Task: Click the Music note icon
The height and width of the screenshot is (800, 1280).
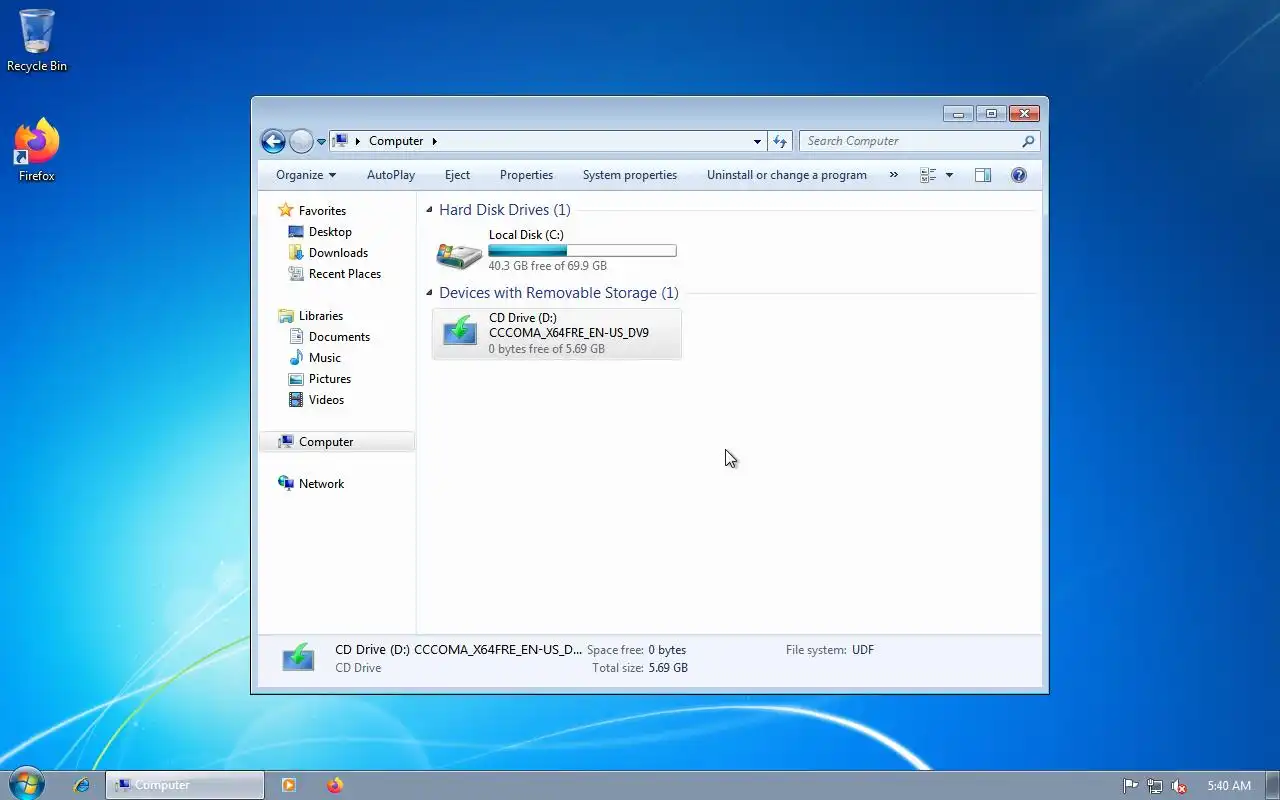Action: (x=296, y=358)
